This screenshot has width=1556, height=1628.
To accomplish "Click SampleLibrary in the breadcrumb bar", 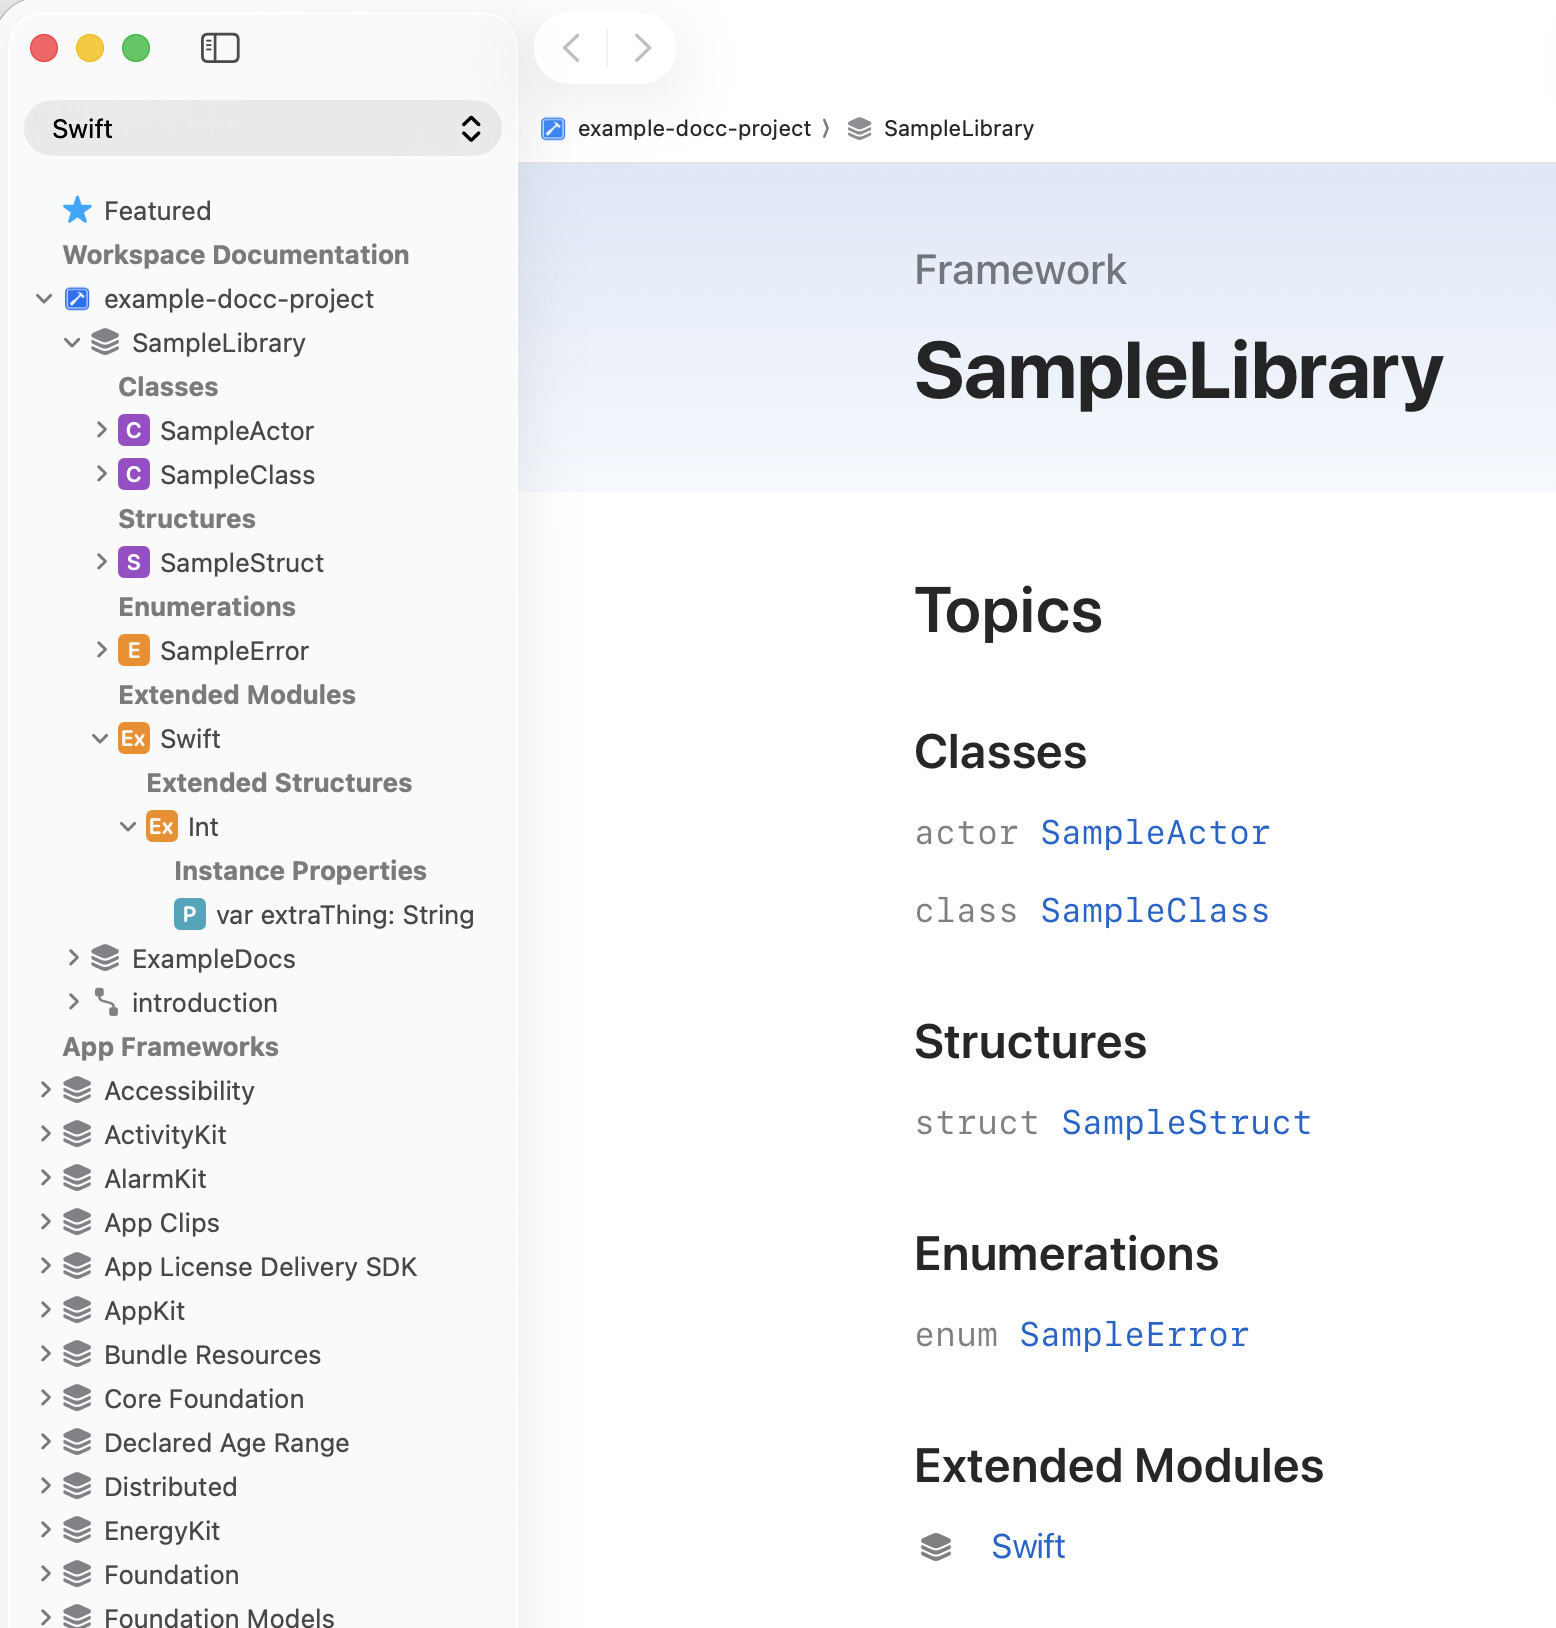I will coord(958,129).
